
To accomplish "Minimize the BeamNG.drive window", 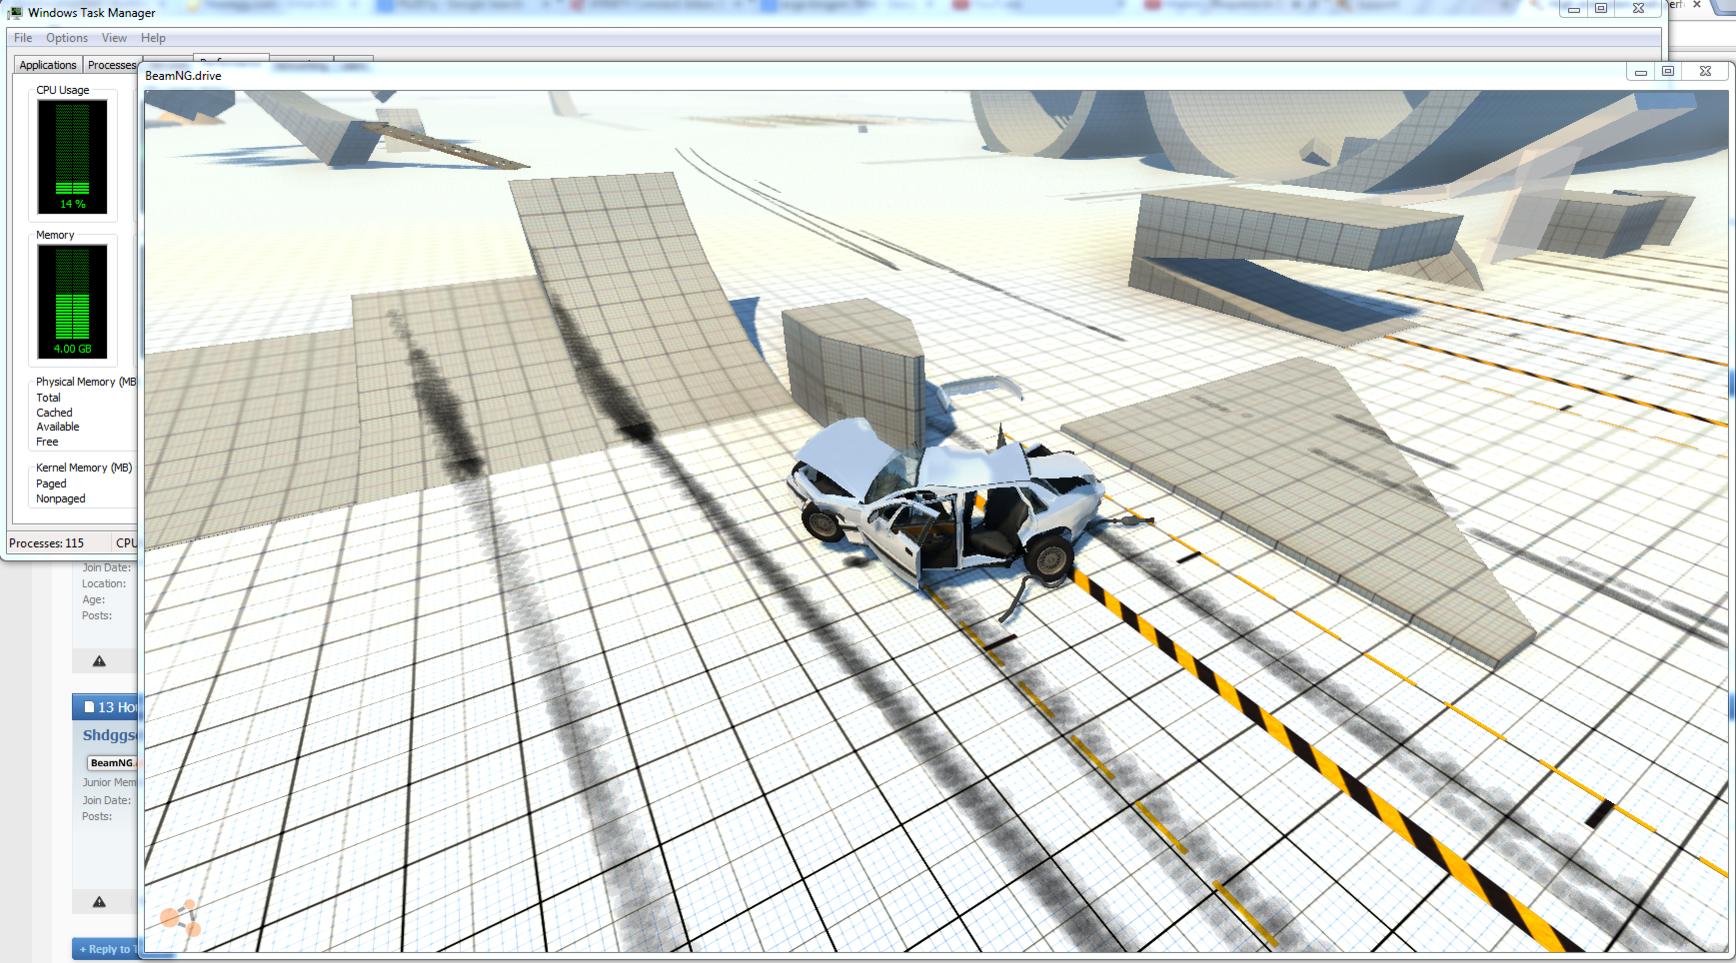I will (1640, 72).
